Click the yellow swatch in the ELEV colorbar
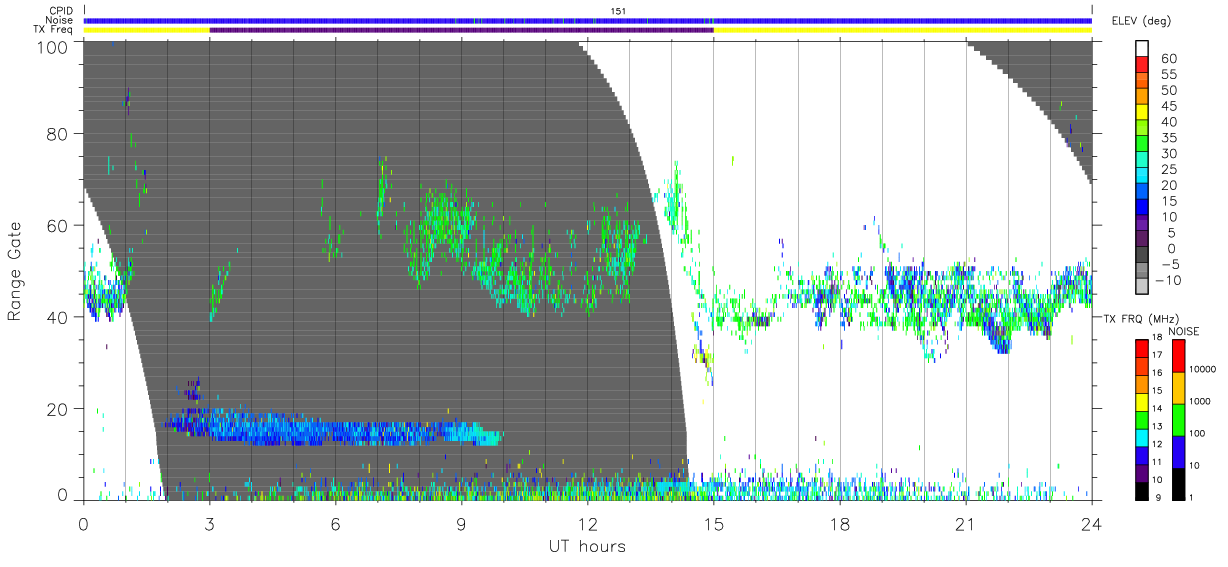This screenshot has height=567, width=1228. point(1142,114)
